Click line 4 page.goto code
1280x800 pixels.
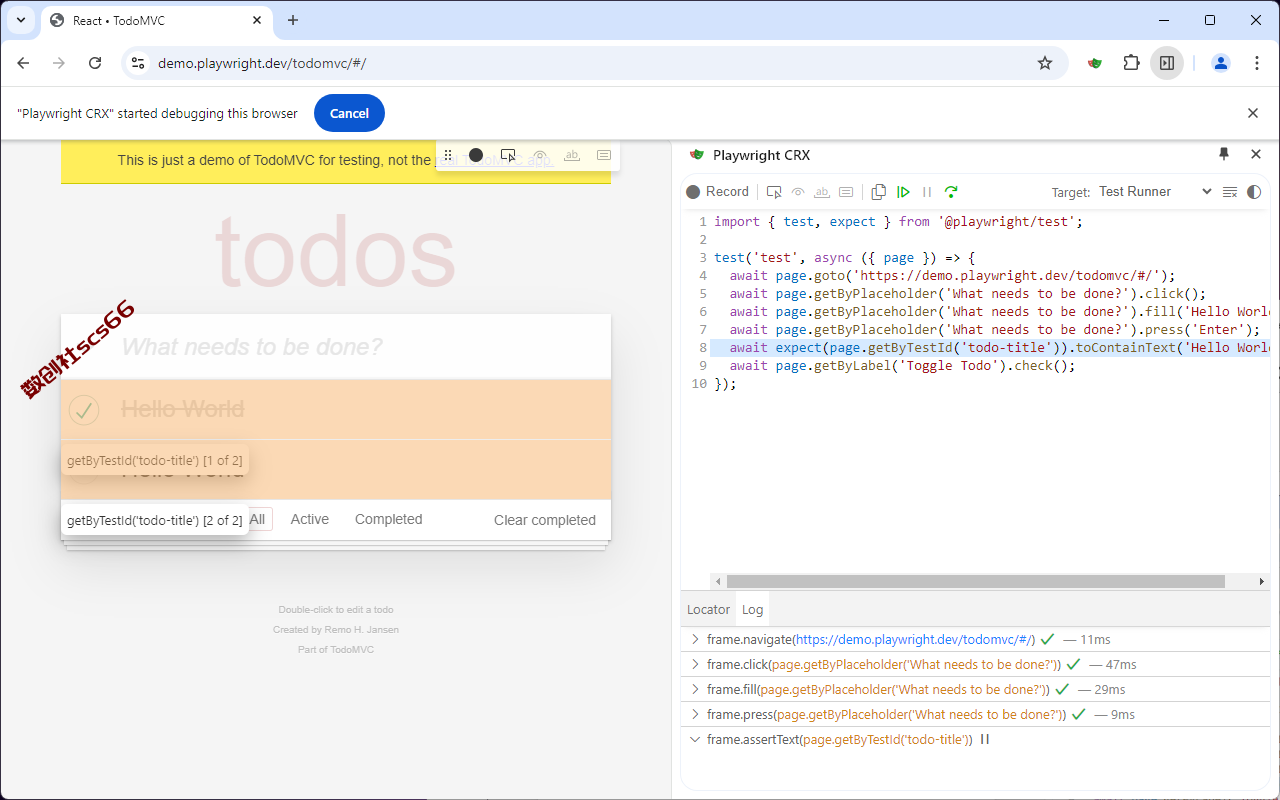(x=952, y=275)
